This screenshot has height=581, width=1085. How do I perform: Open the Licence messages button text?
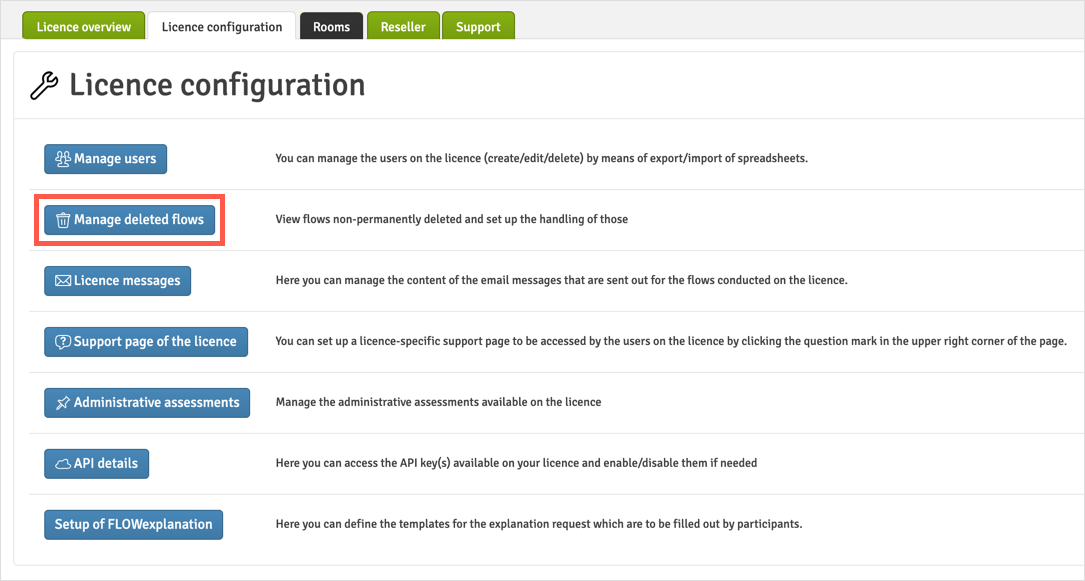[127, 281]
